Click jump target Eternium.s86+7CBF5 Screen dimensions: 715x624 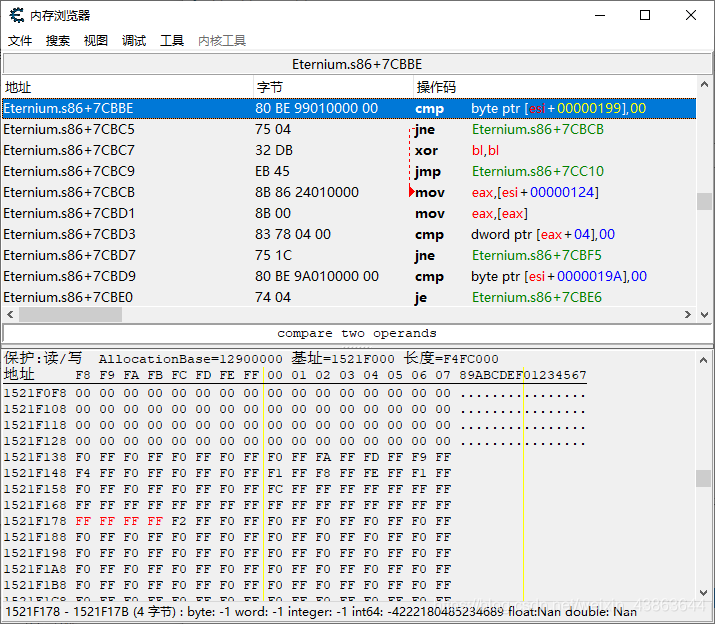tap(537, 255)
